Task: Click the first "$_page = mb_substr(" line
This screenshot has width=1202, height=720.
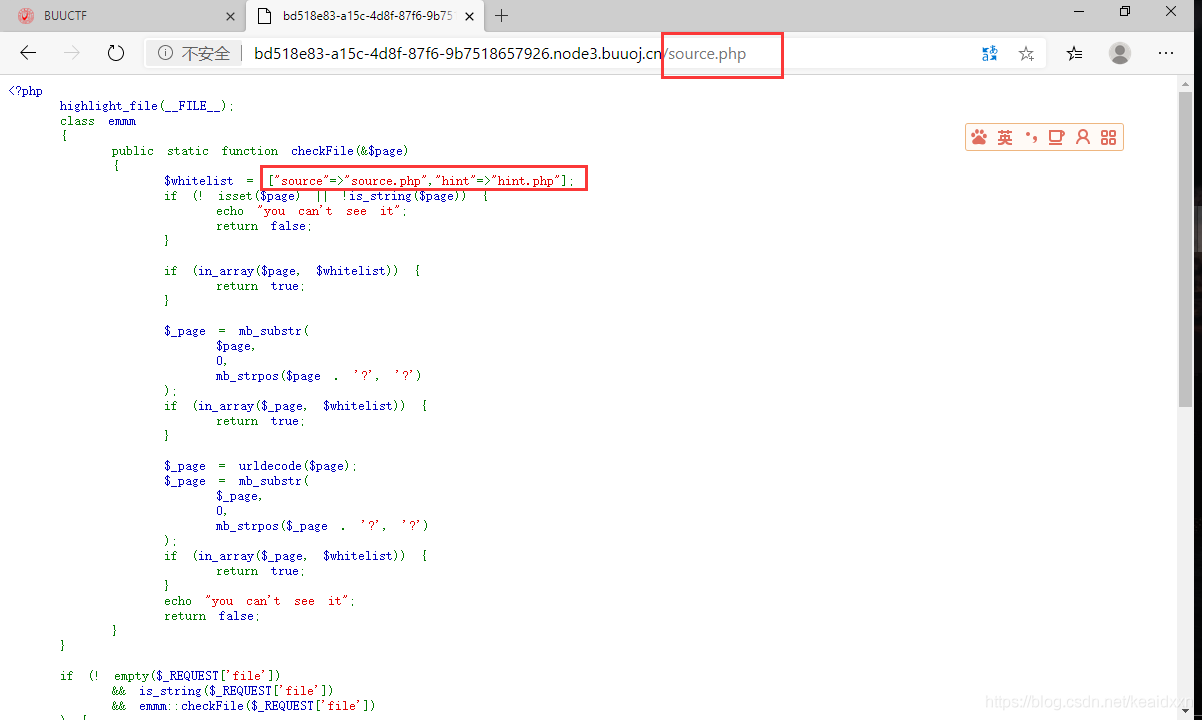Action: coord(237,331)
